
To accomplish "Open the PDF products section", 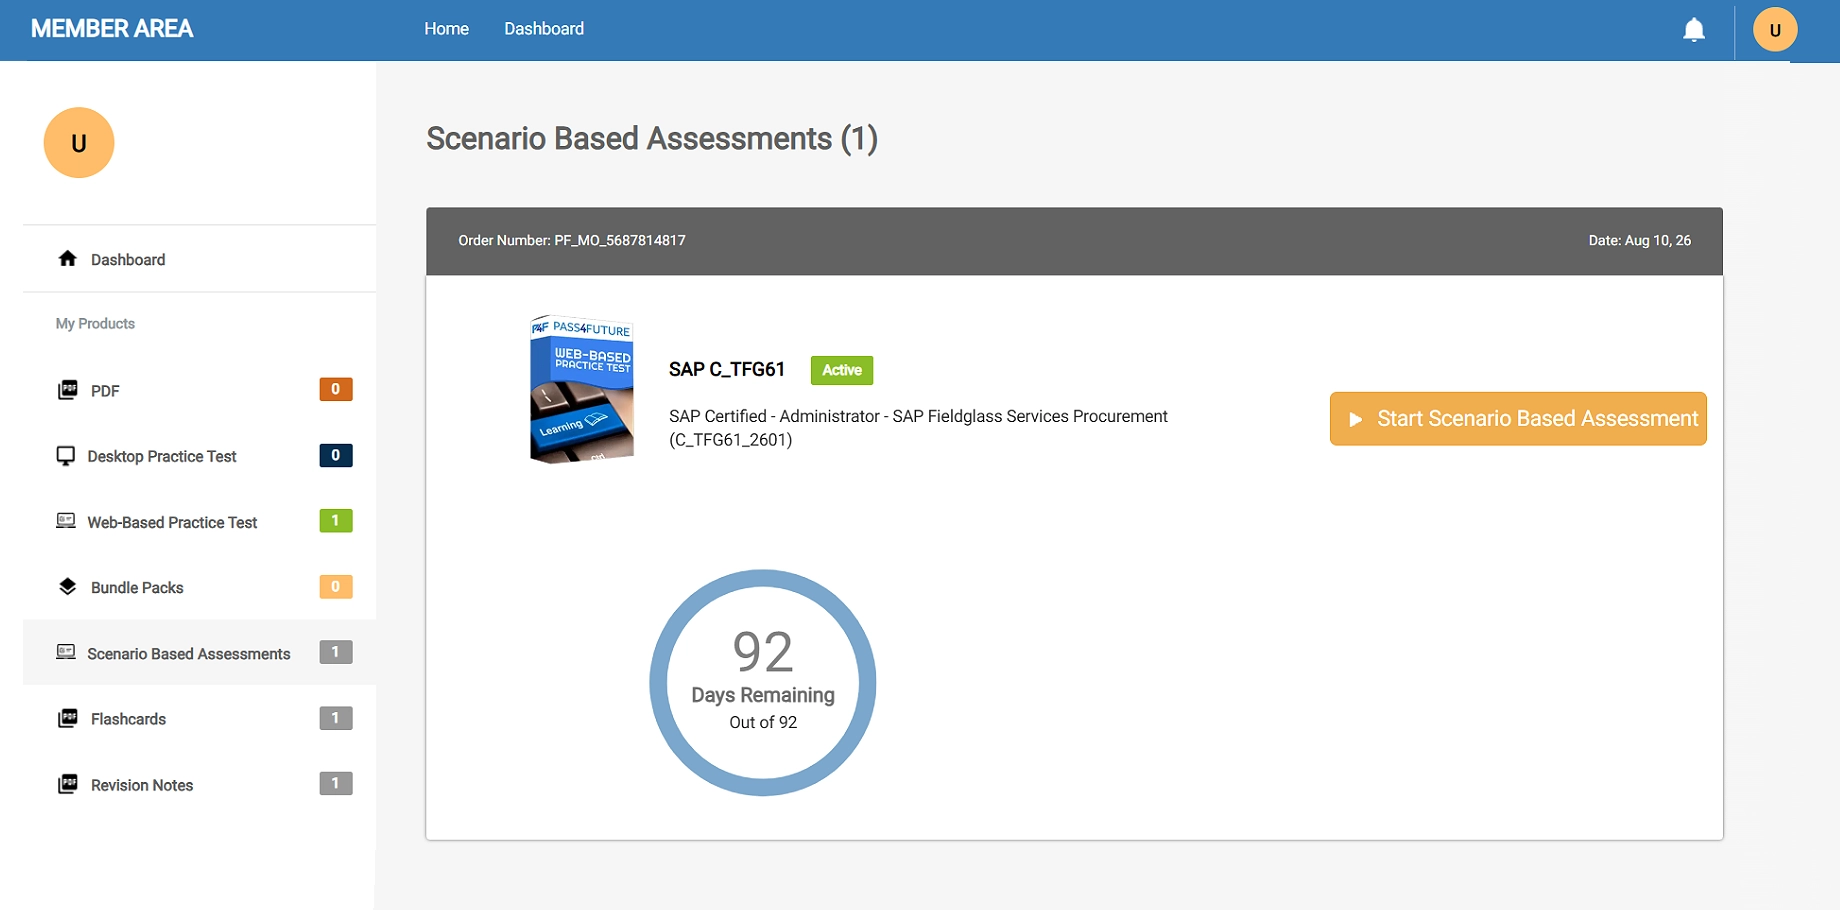I will 199,390.
